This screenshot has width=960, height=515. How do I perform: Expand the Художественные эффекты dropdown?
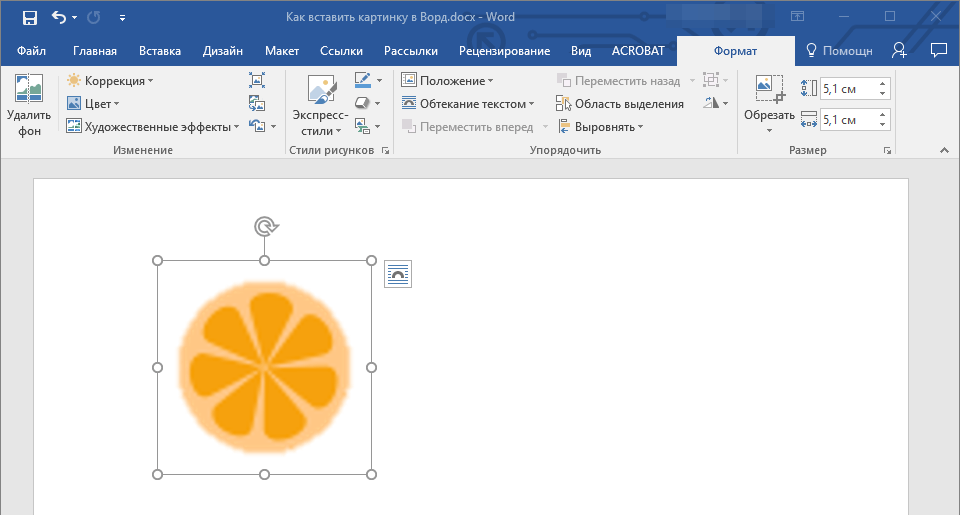coord(153,126)
